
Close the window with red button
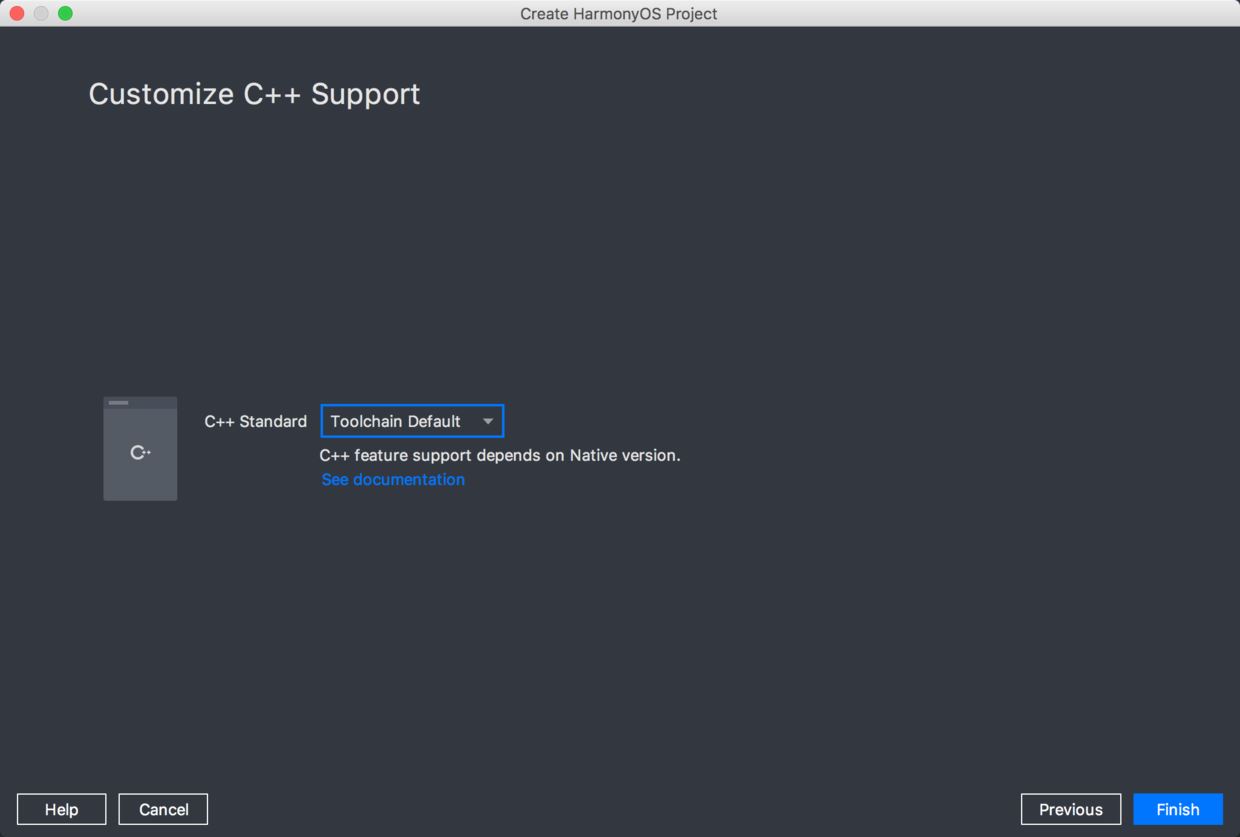tap(17, 13)
